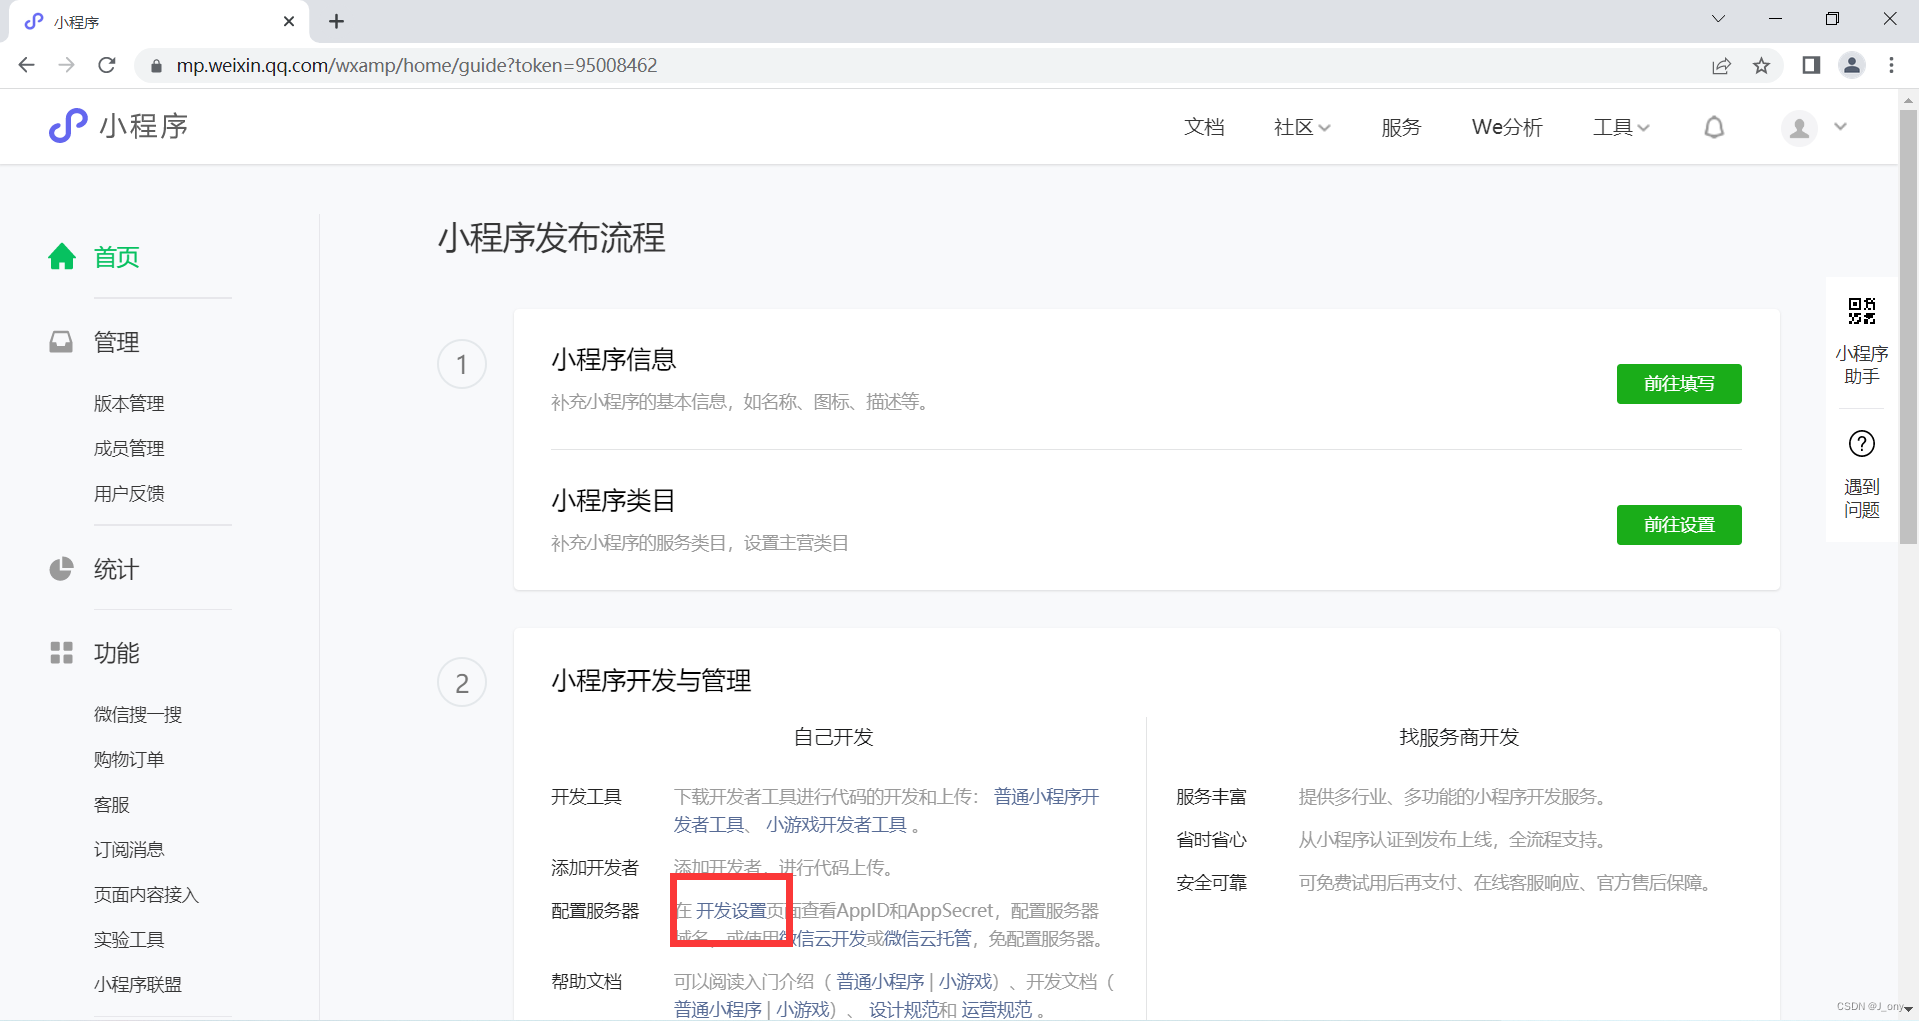
Task: Click the 小程序助手 QR code icon
Action: click(1861, 311)
